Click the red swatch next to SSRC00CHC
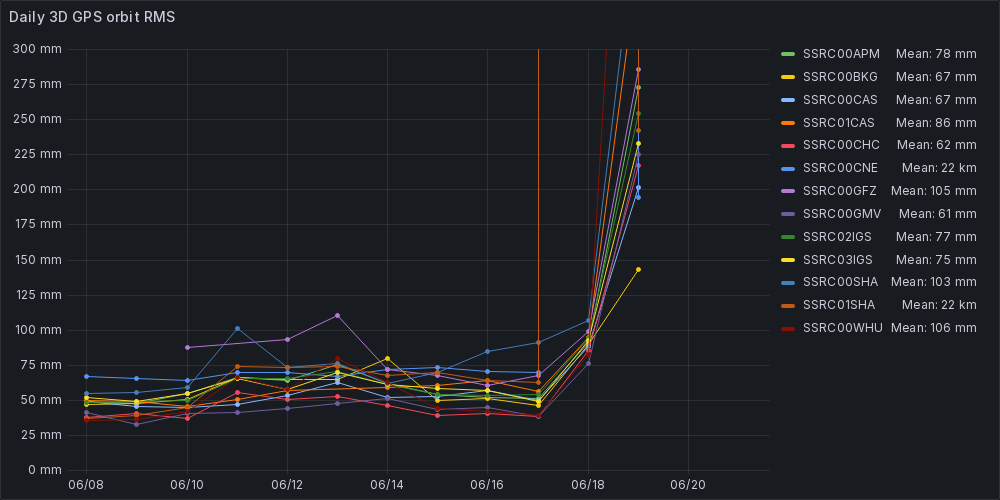This screenshot has height=500, width=1000. pyautogui.click(x=787, y=145)
